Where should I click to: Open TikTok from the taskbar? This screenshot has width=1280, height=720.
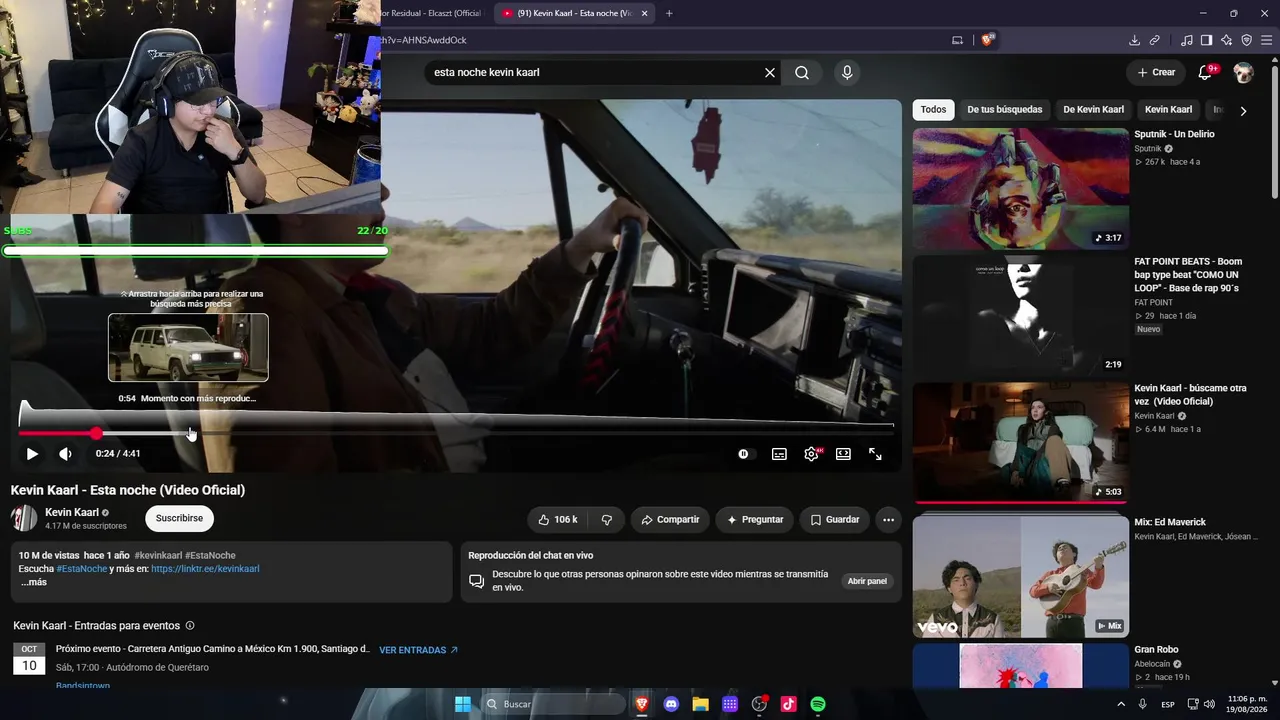click(788, 704)
